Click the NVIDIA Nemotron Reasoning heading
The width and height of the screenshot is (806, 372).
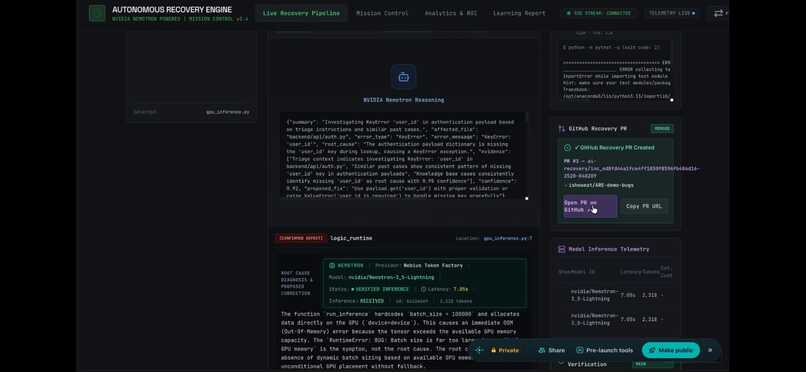(404, 100)
